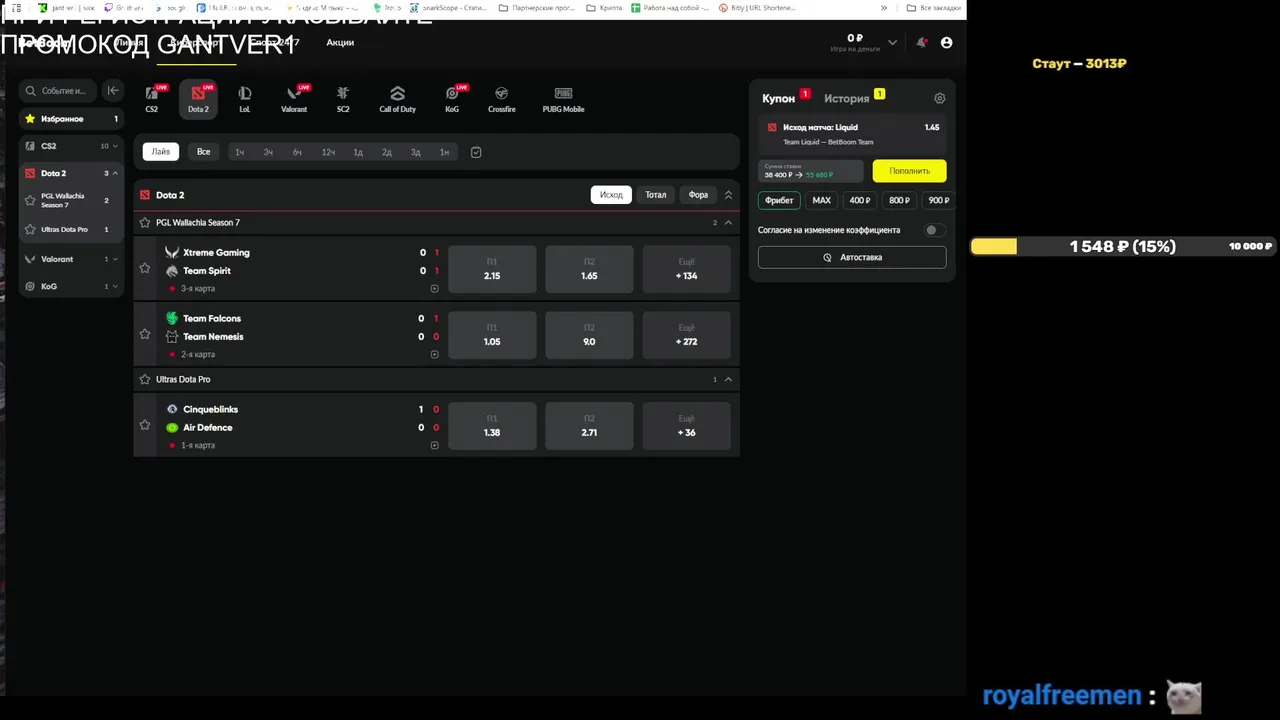
Task: Enable the Все filter
Action: coord(204,152)
